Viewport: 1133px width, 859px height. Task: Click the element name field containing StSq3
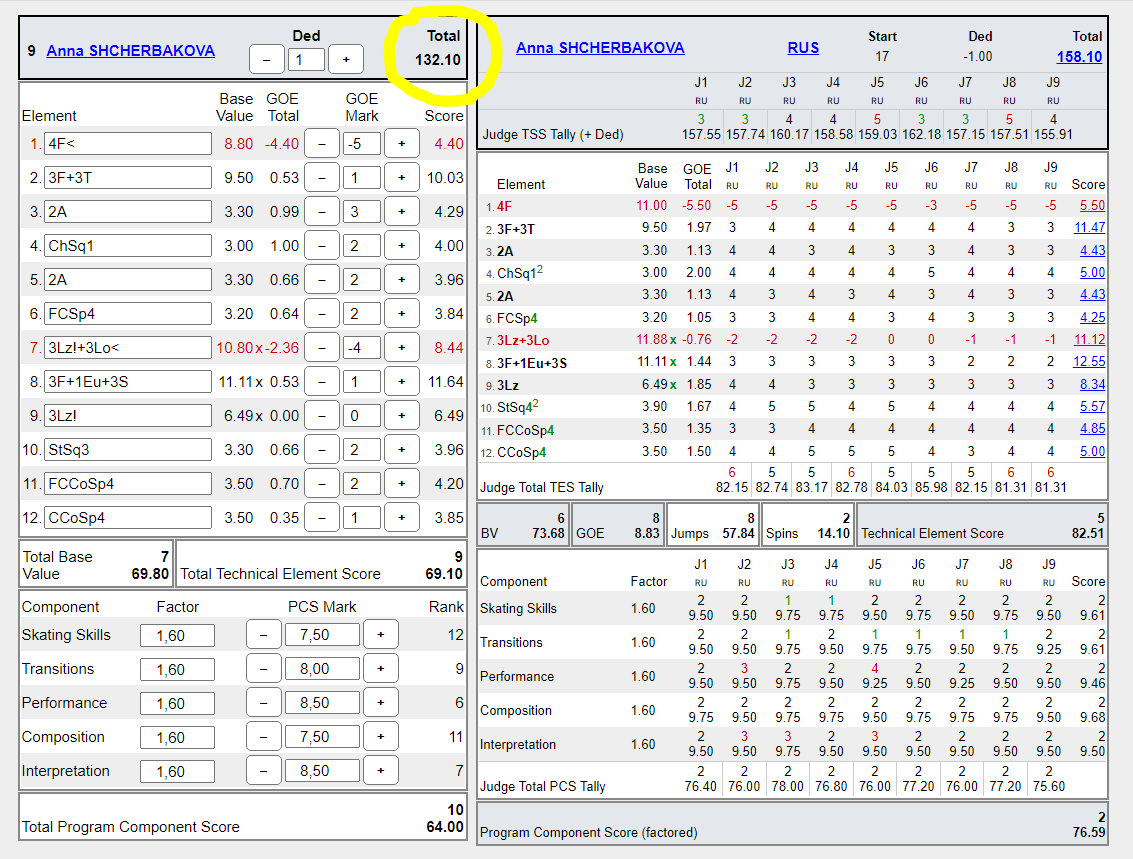coord(128,450)
